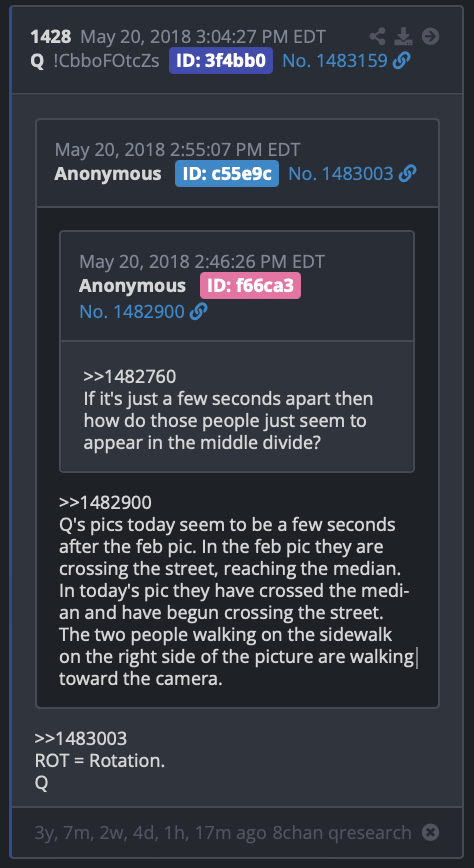The image size is (474, 868).
Task: Click the post number 1428 heading
Action: tap(50, 37)
